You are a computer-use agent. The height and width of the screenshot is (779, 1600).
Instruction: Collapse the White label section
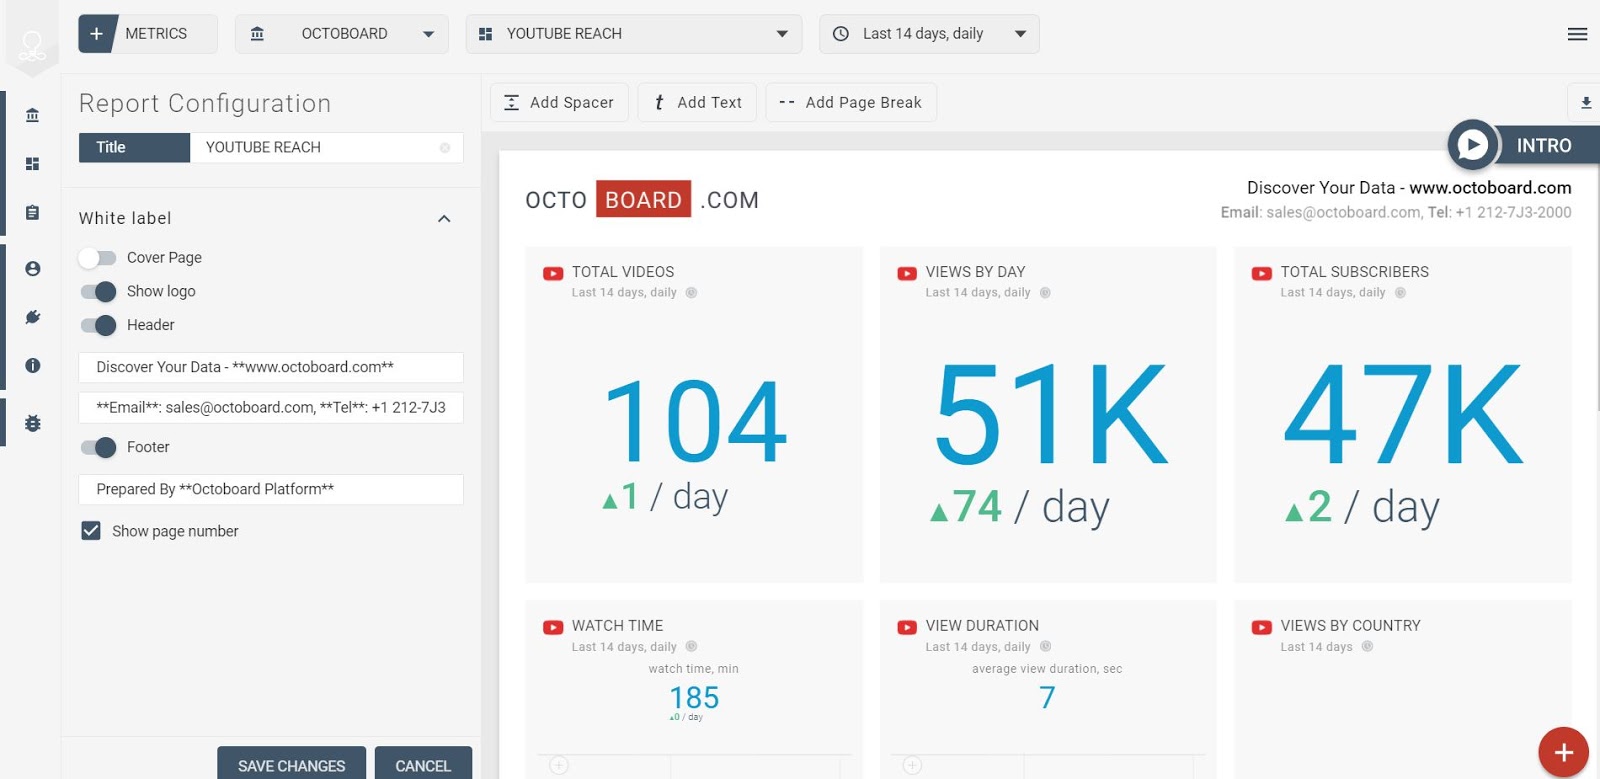pos(444,219)
